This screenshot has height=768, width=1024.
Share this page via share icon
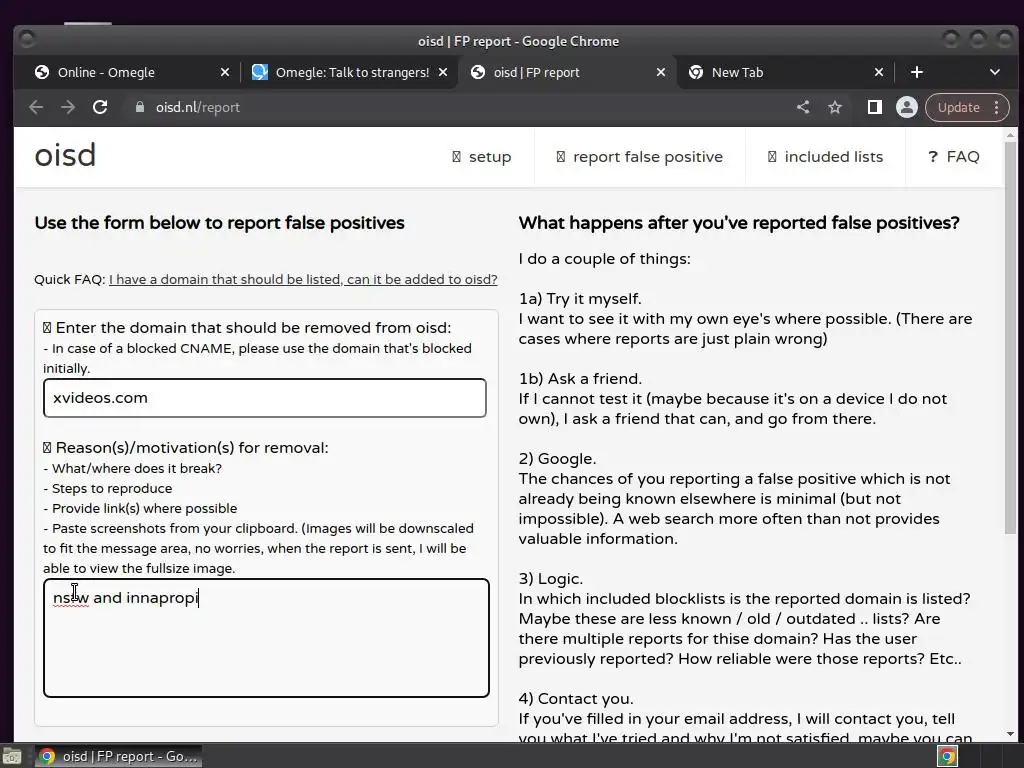pyautogui.click(x=803, y=107)
